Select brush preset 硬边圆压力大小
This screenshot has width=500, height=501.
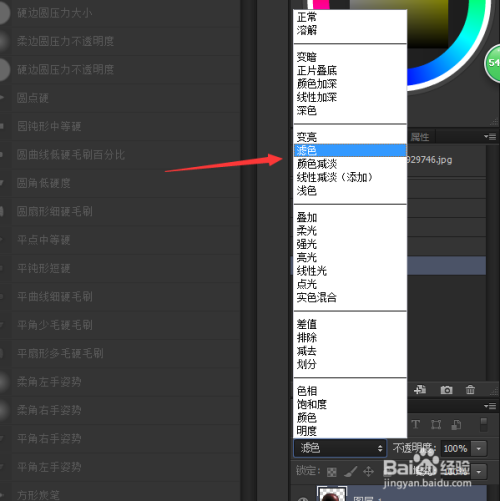pos(120,13)
